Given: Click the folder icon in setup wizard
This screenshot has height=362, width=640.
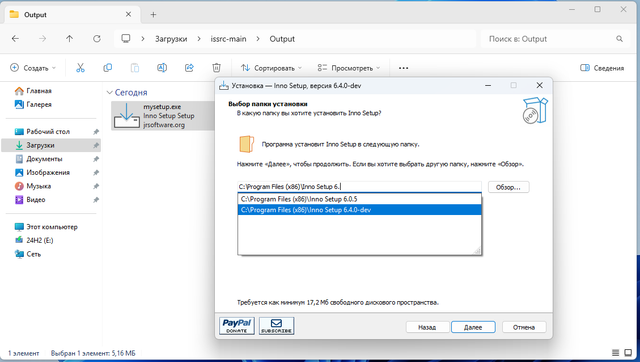Looking at the screenshot, I should click(246, 144).
